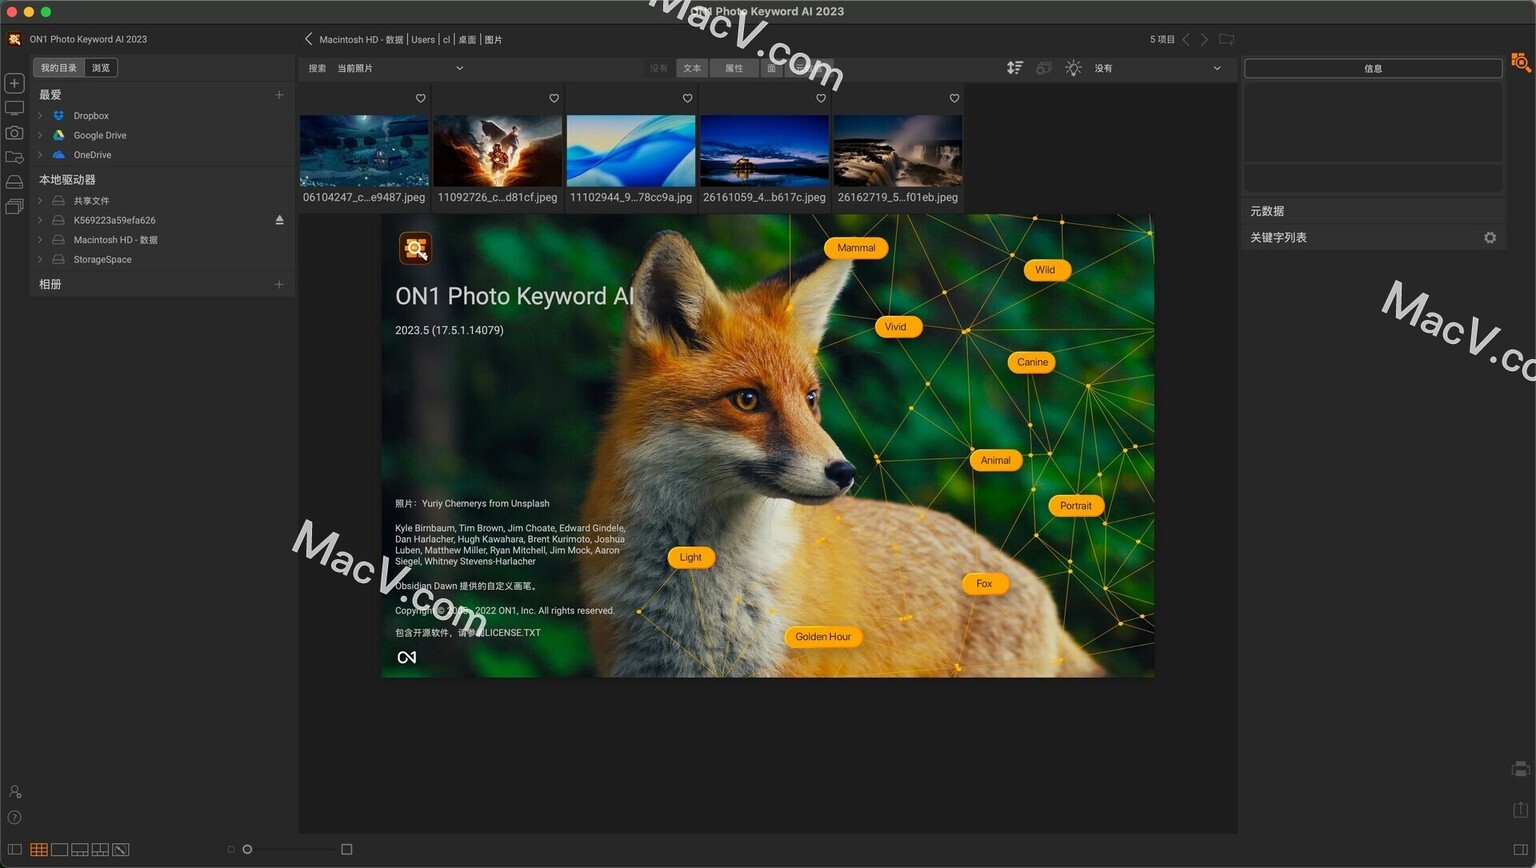Expand the Macintosh HD - 数据 drive

[40, 240]
